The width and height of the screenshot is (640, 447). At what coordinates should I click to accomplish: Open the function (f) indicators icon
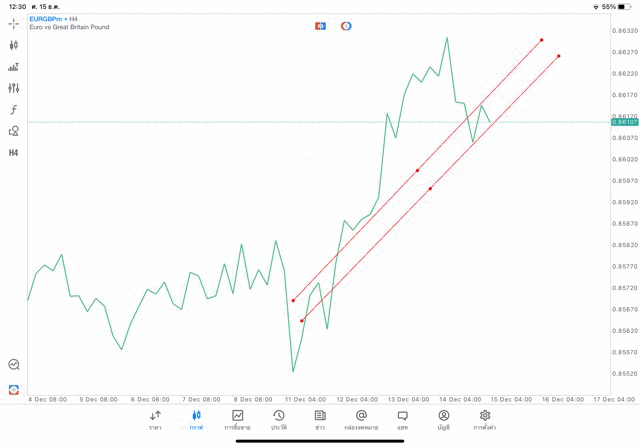click(13, 110)
